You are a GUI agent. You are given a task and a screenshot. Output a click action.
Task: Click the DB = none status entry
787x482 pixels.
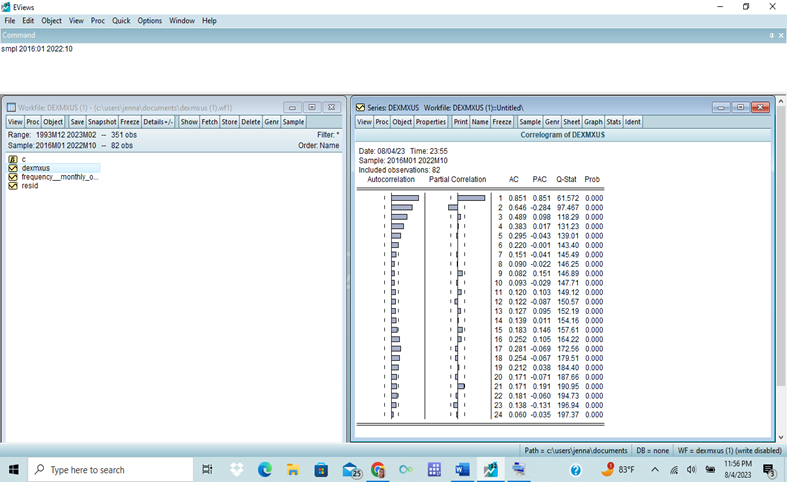click(652, 450)
